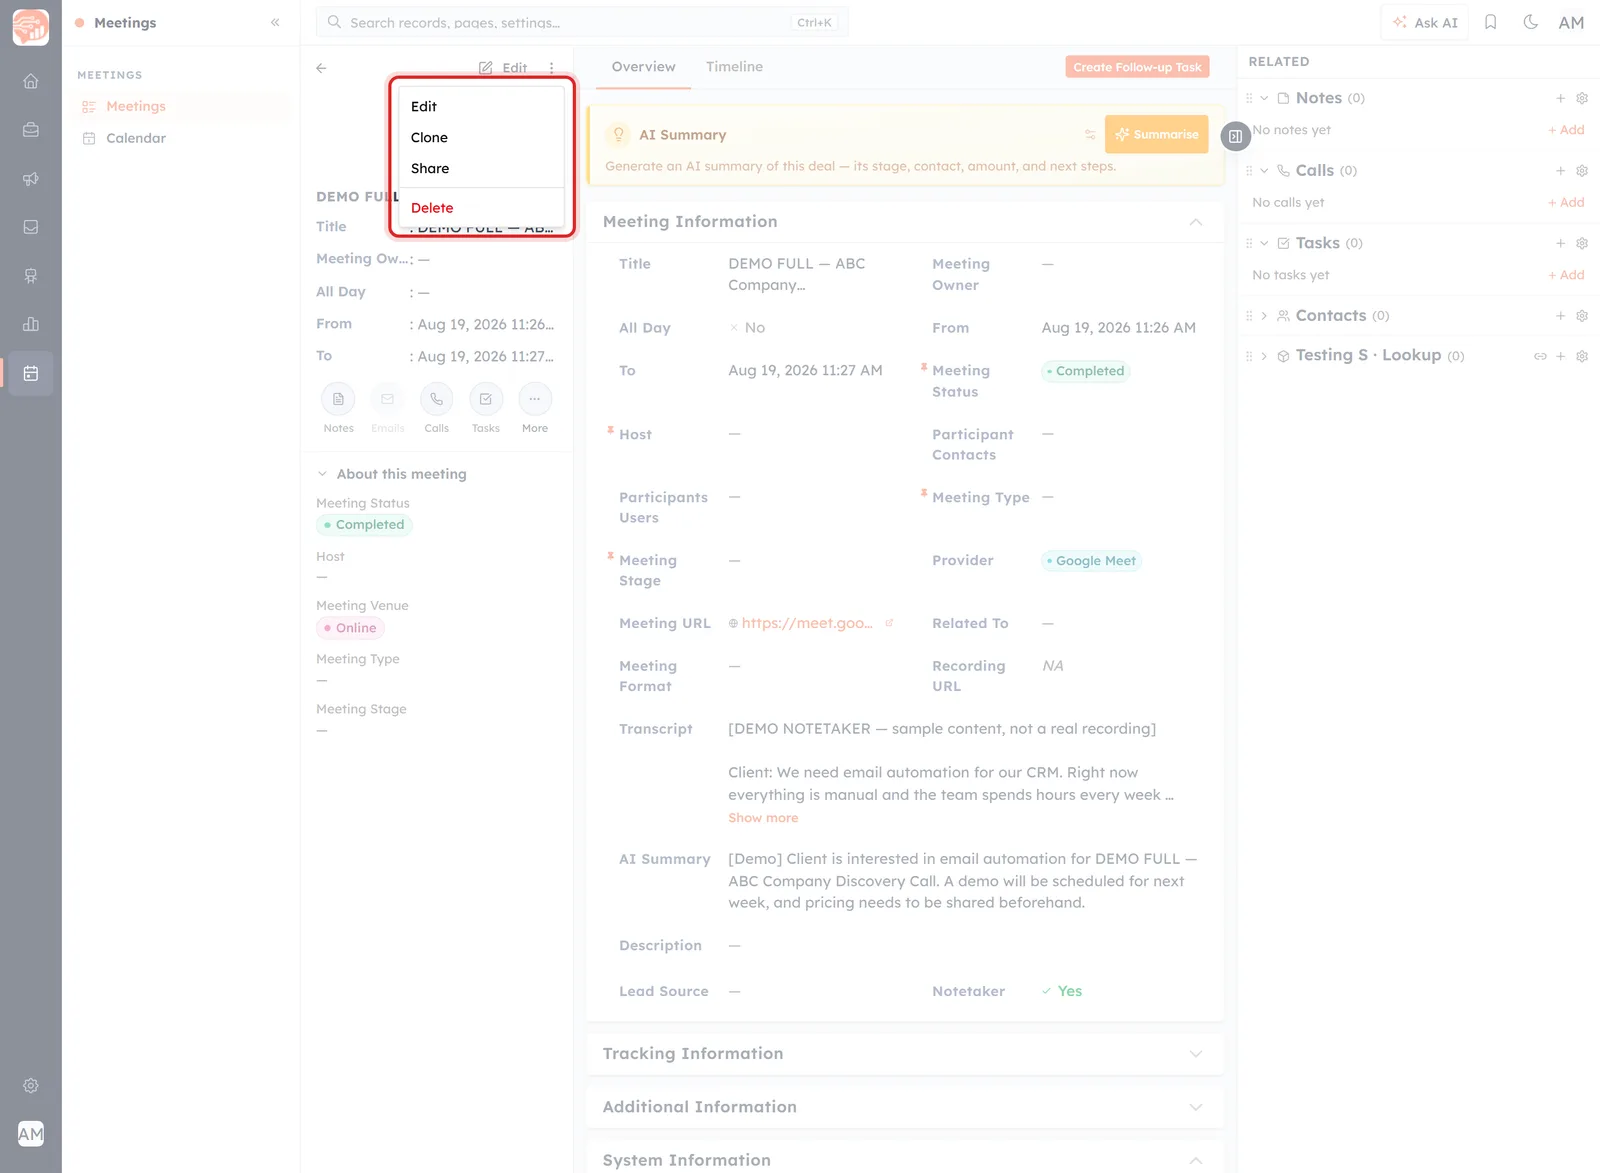The image size is (1600, 1173).
Task: Expand the Additional Information section
Action: (1196, 1107)
